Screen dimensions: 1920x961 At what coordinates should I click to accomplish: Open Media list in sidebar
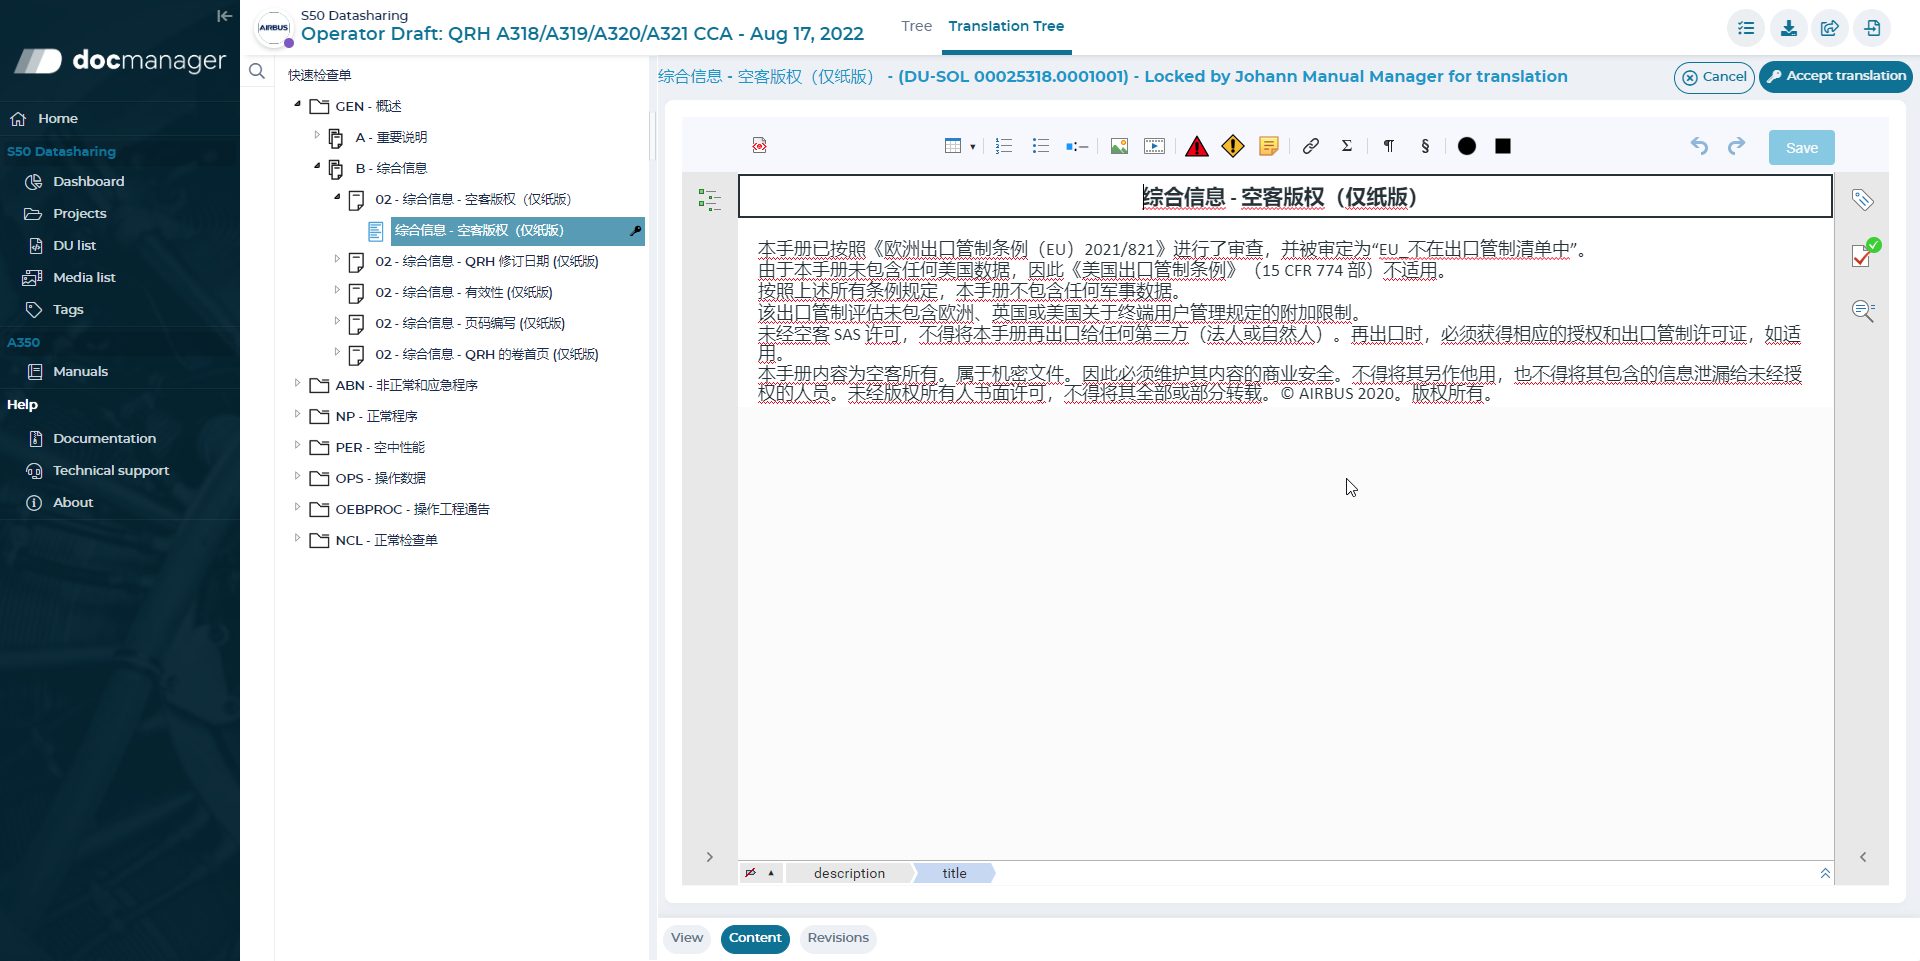point(84,277)
